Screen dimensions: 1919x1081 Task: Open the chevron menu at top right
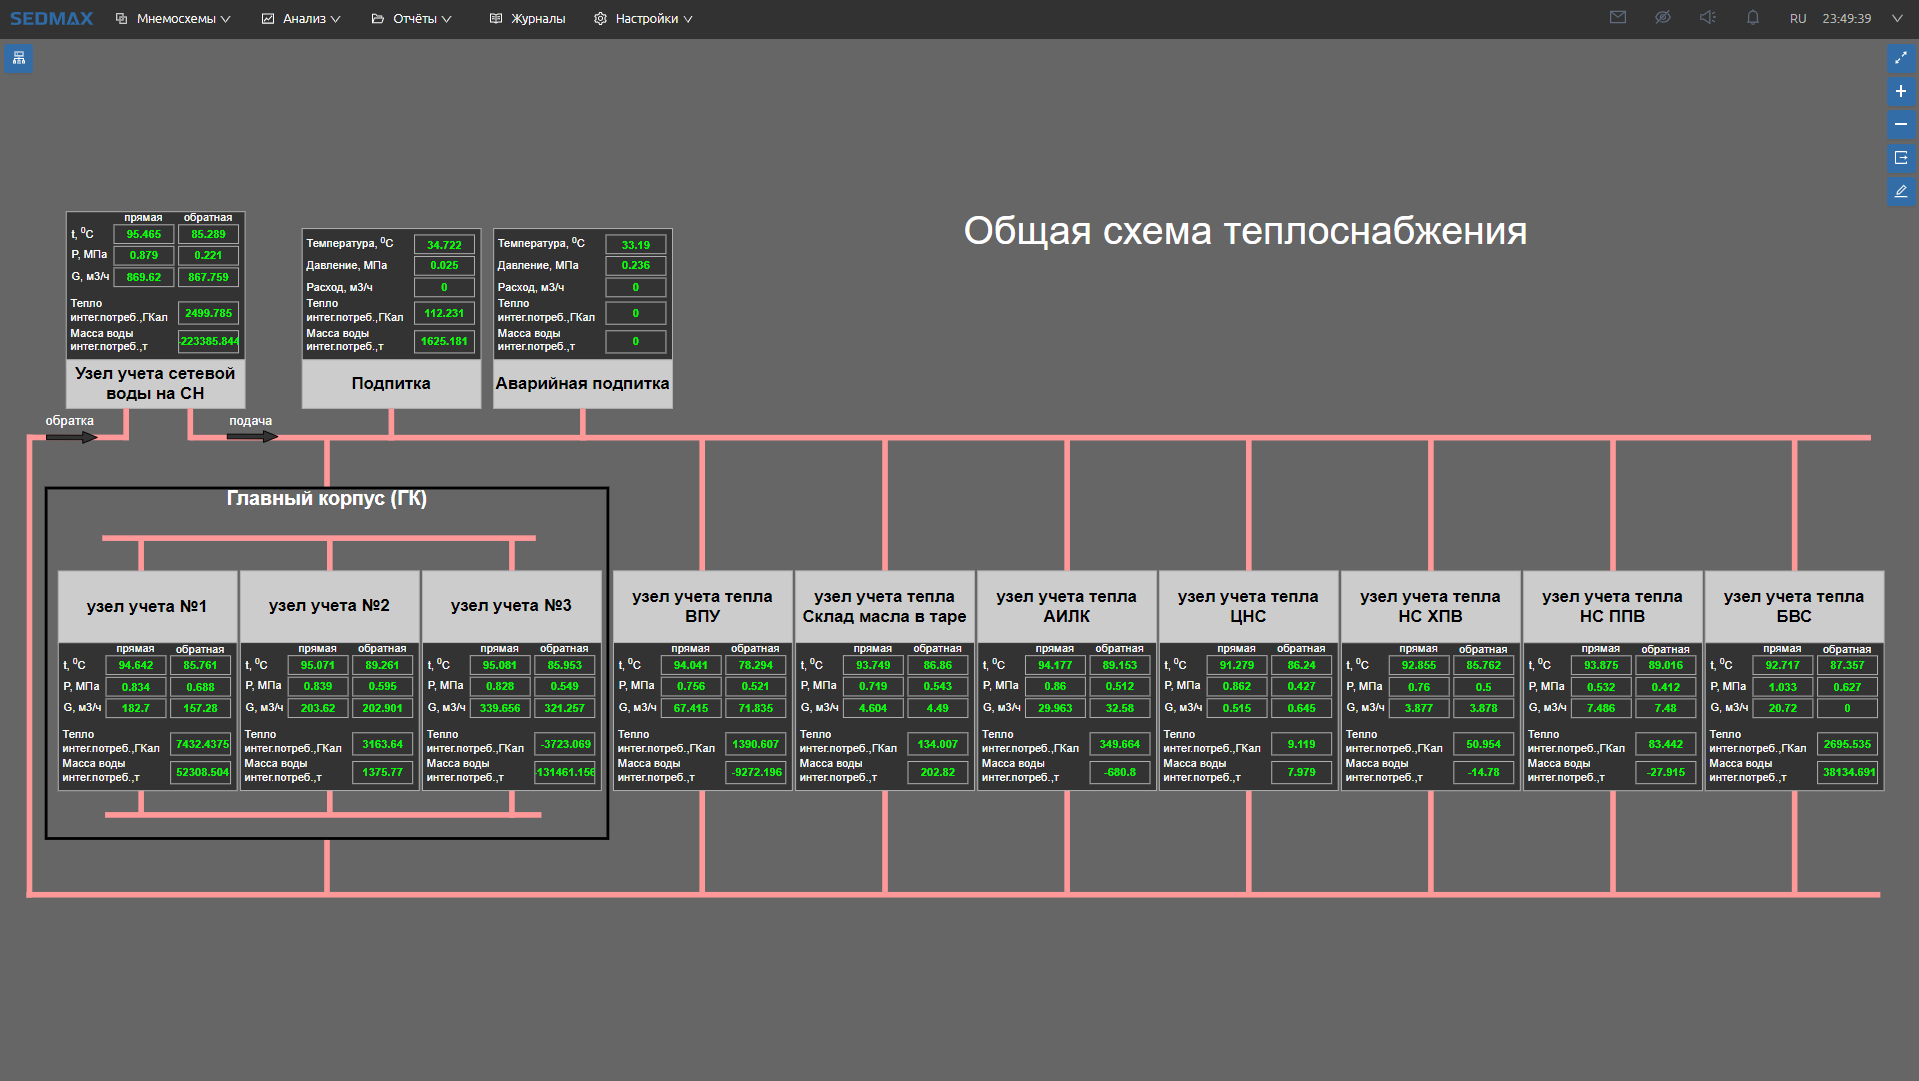pyautogui.click(x=1896, y=17)
